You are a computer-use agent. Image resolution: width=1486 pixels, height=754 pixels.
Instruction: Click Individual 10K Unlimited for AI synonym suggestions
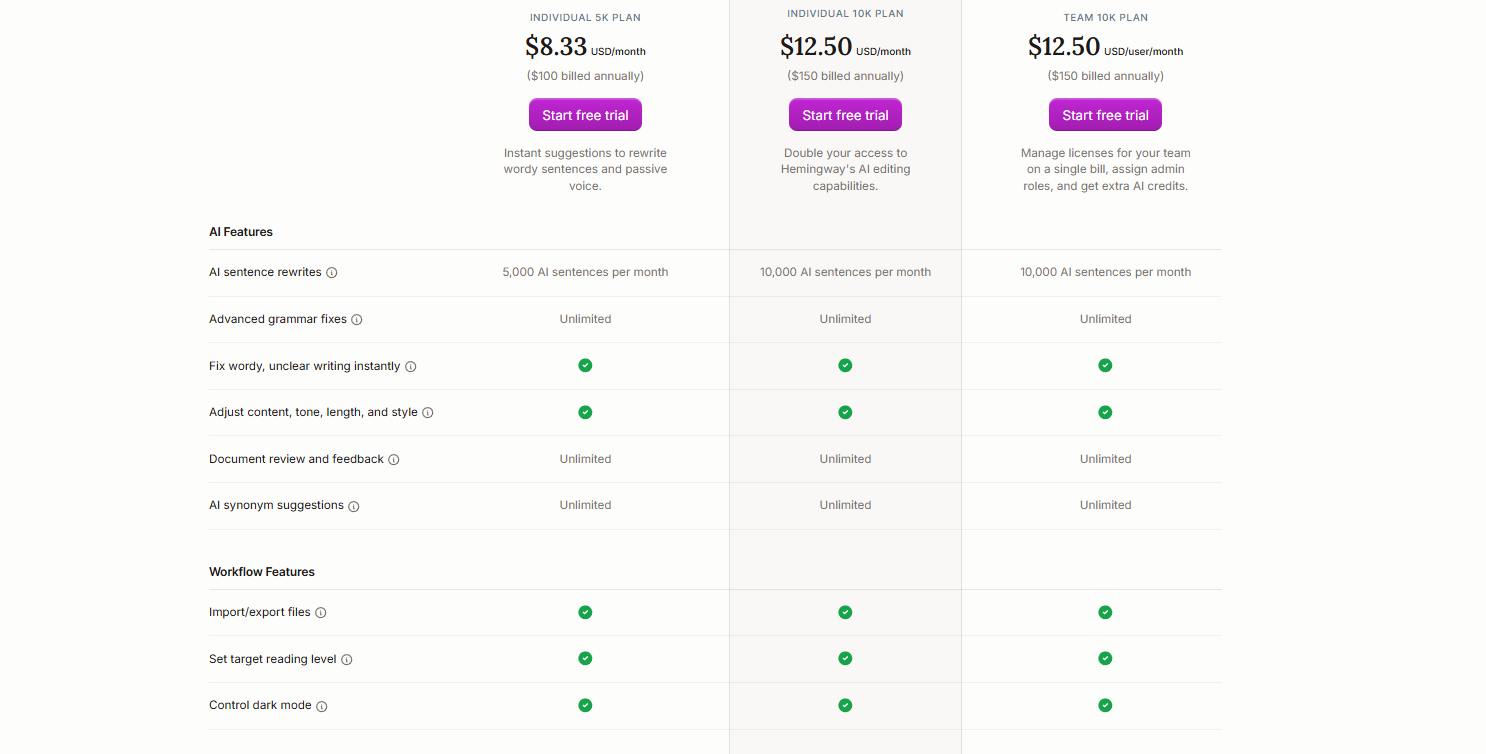pos(845,505)
